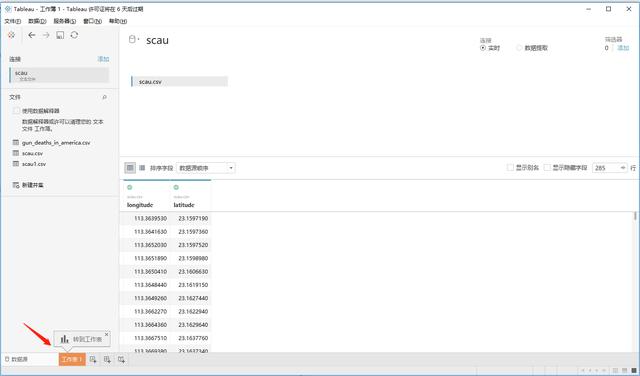The width and height of the screenshot is (640, 376).
Task: Click the row count arrow button
Action: pos(623,168)
